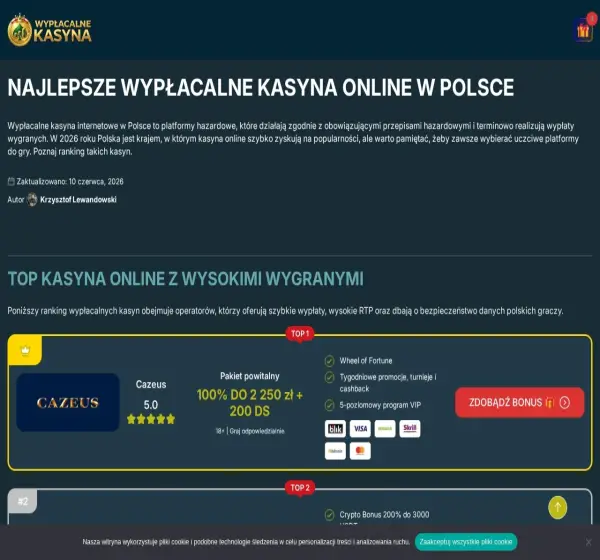Click the yellow crown badge on Cazeus card
This screenshot has height=560, width=600.
pyautogui.click(x=25, y=350)
